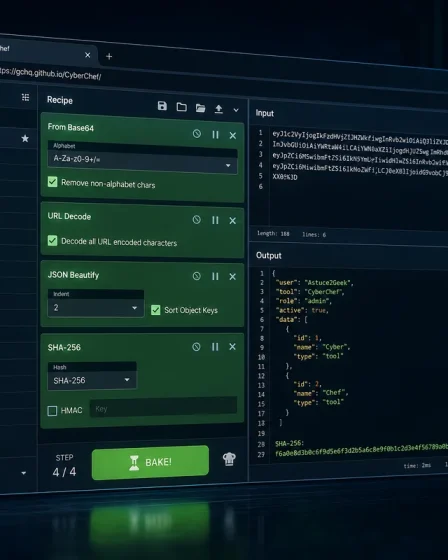Click the open folder icon in the Recipe header
Screen dimensions: 448x560
point(200,108)
